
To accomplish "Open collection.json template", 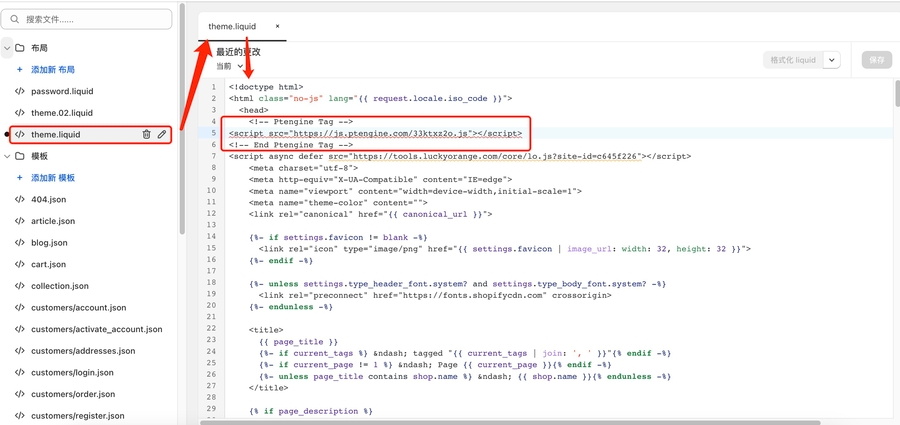I will 60,286.
